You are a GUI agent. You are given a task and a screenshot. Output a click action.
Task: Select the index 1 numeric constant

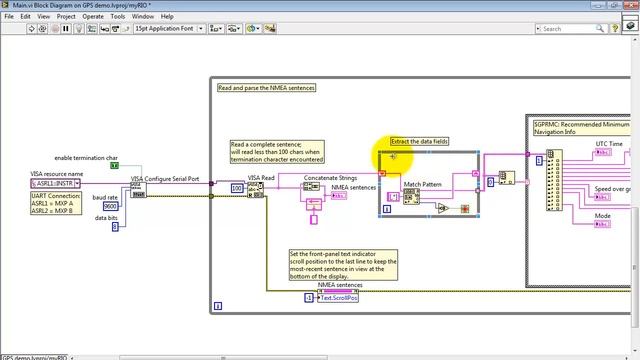[x=539, y=161]
